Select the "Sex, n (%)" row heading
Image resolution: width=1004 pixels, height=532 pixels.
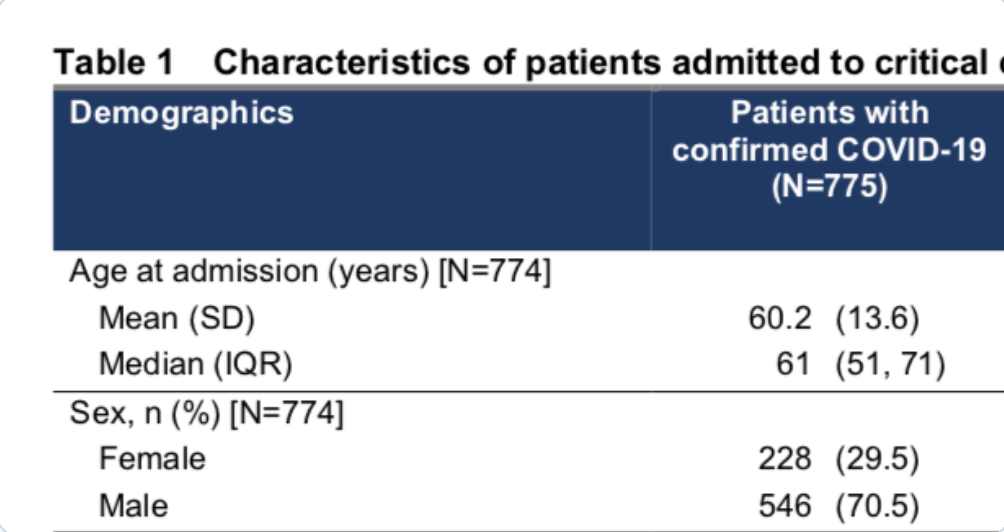coord(206,411)
